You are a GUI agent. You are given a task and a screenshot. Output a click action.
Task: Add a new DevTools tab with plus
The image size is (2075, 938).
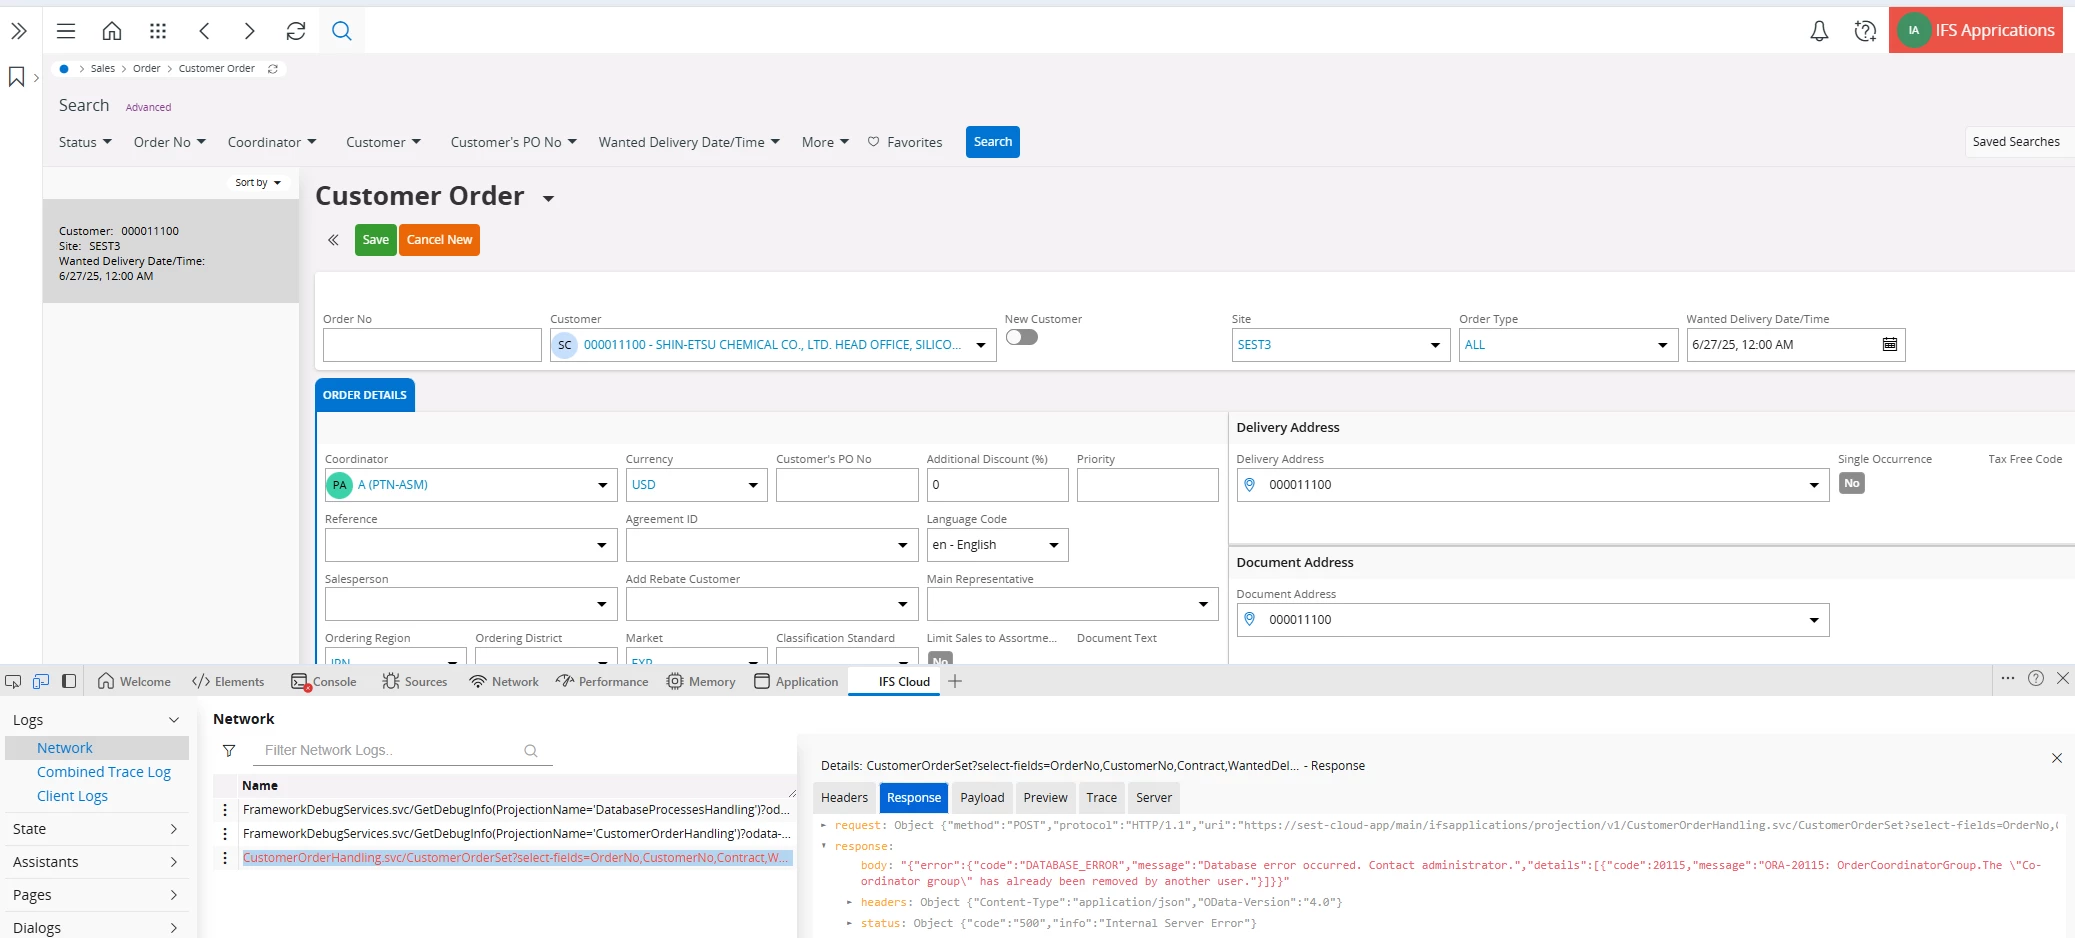click(955, 681)
